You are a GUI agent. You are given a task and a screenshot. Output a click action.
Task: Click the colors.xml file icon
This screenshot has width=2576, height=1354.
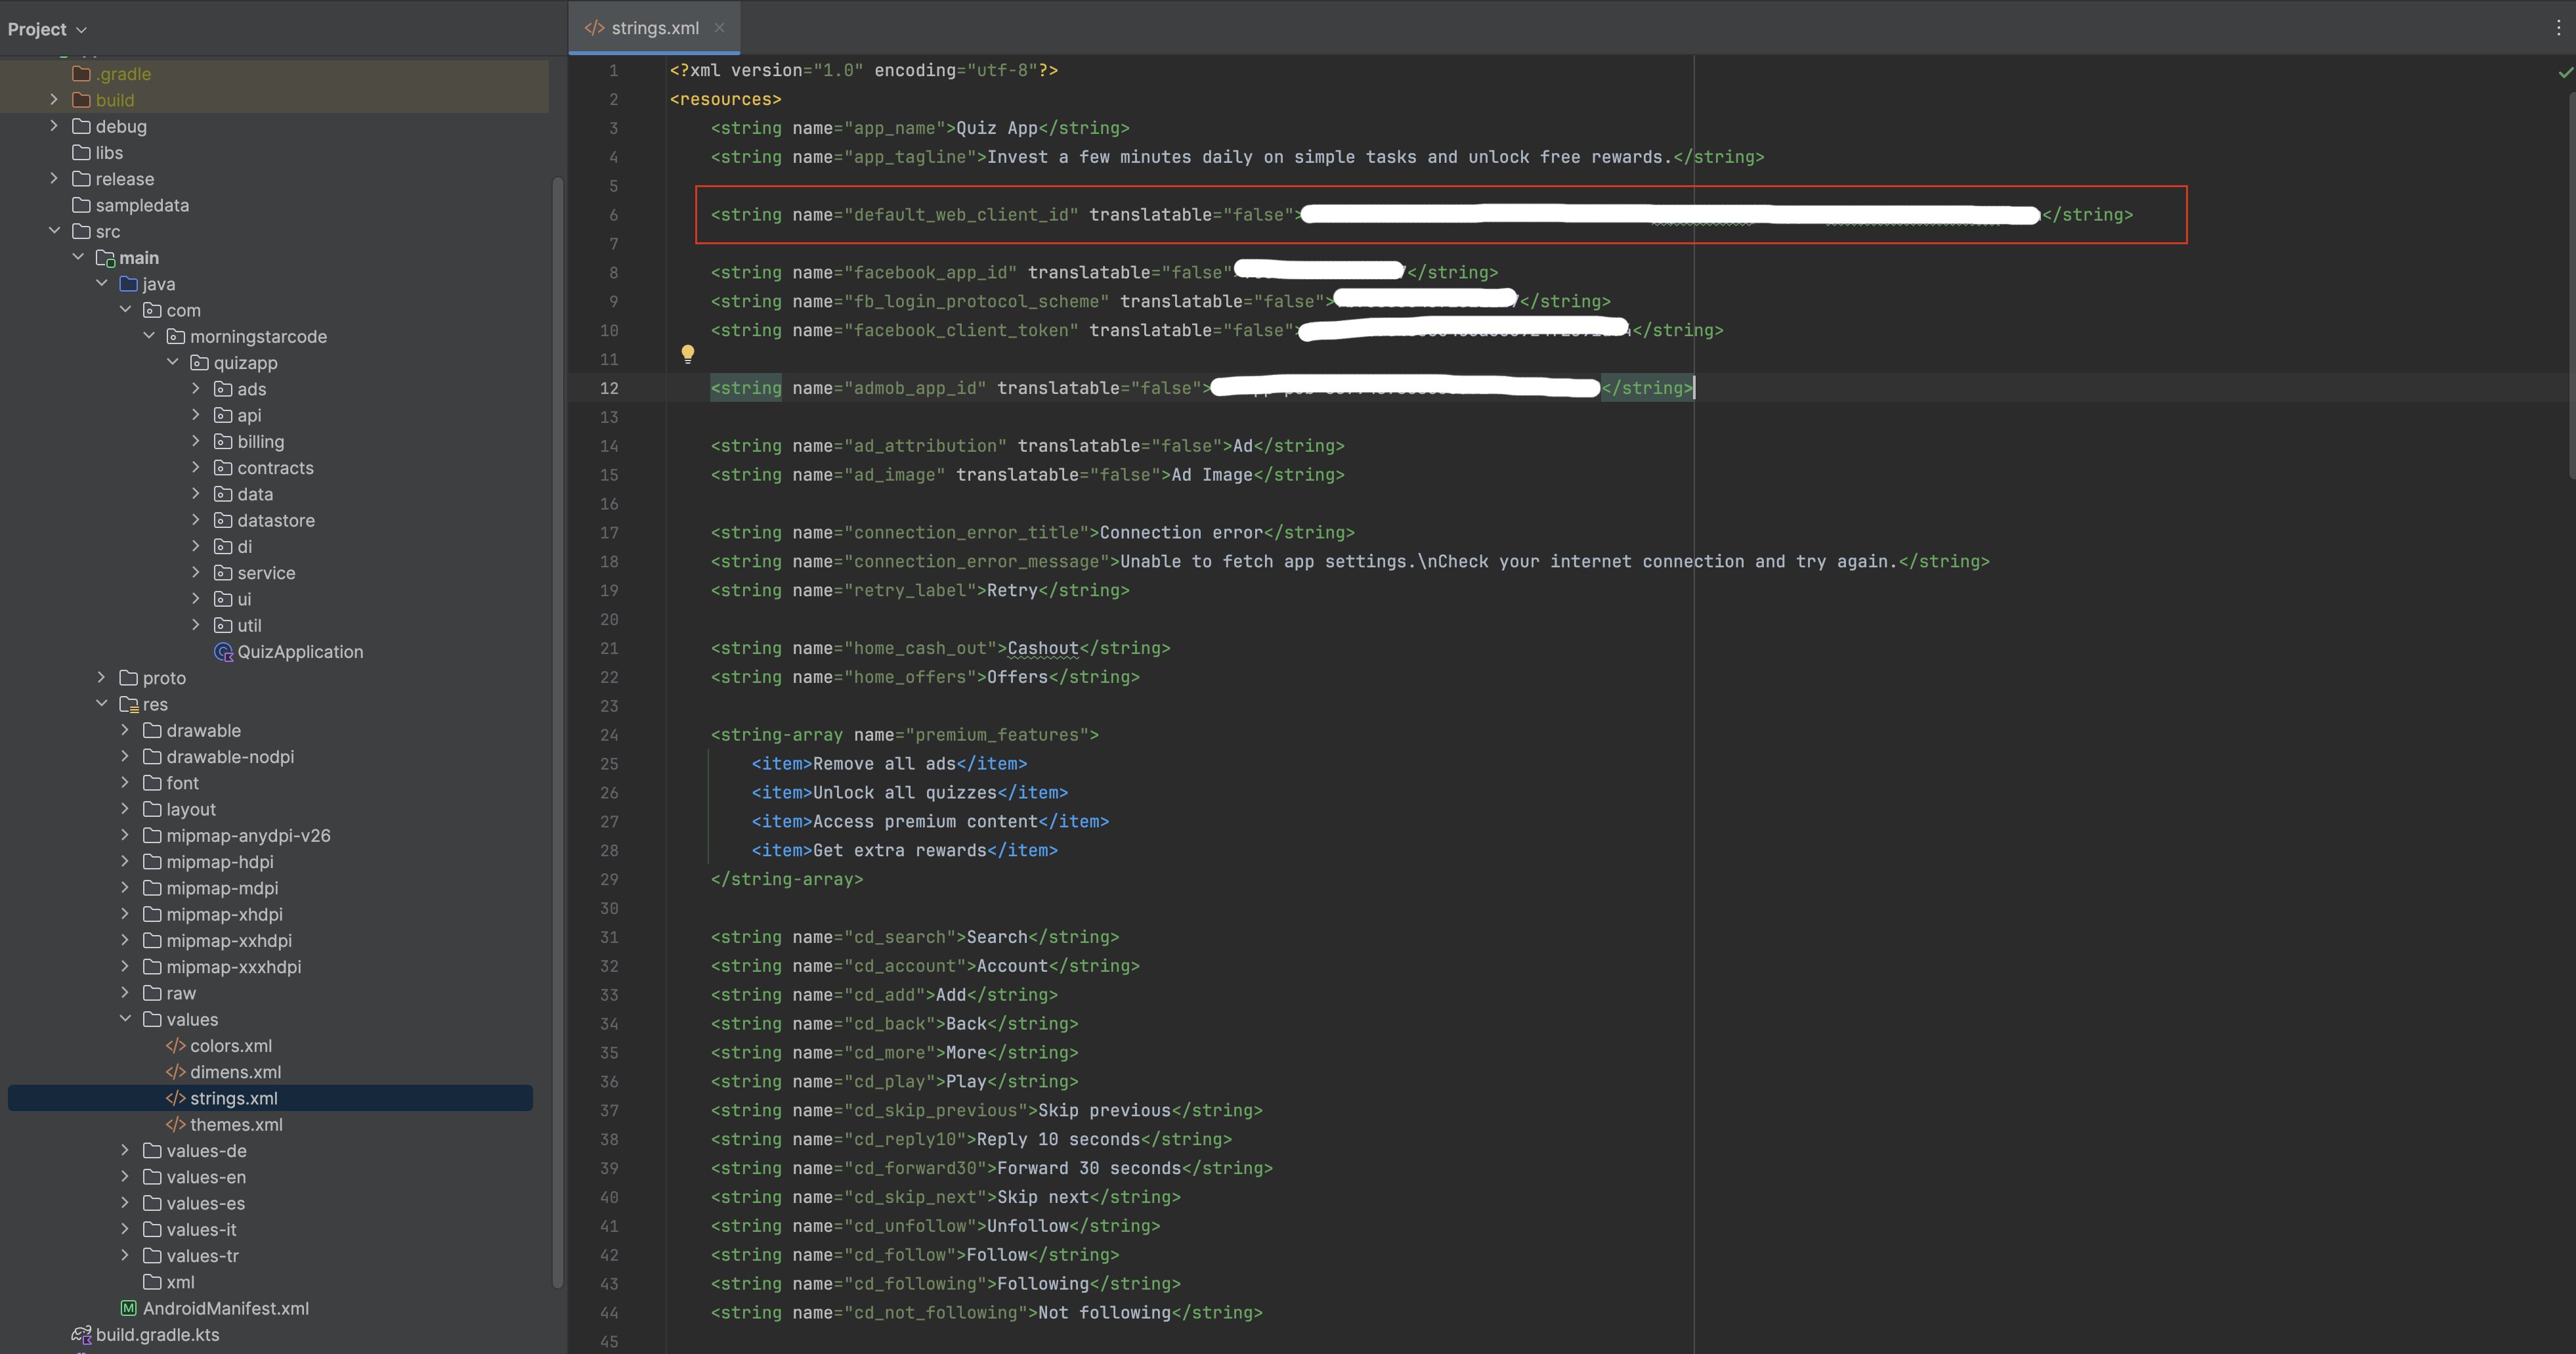pyautogui.click(x=175, y=1046)
